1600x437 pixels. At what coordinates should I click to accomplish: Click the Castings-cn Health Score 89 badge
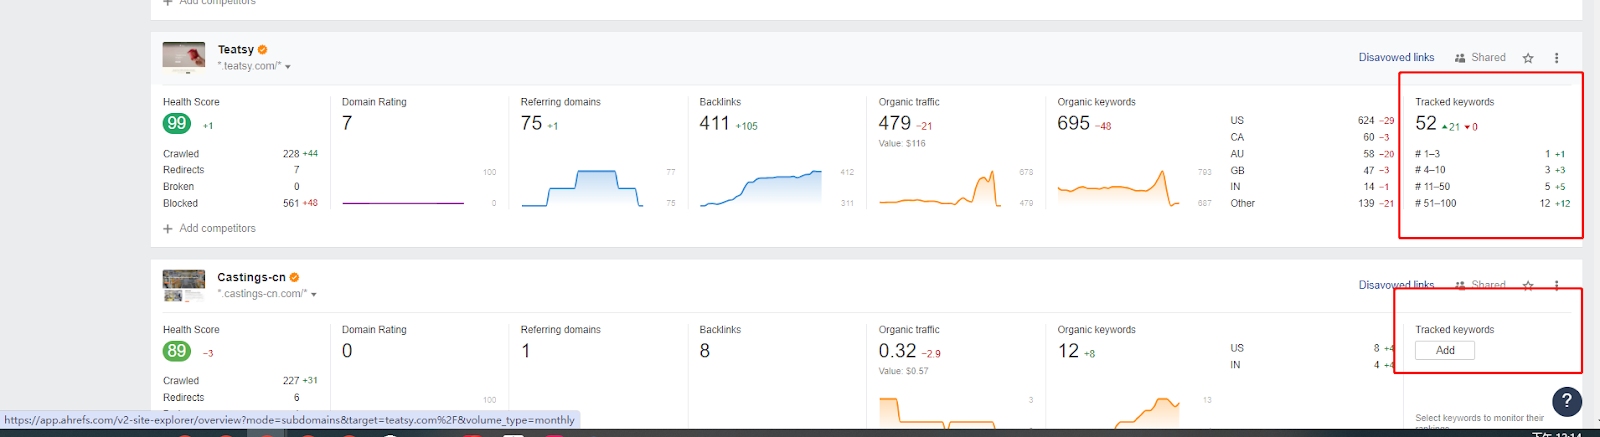(x=177, y=351)
